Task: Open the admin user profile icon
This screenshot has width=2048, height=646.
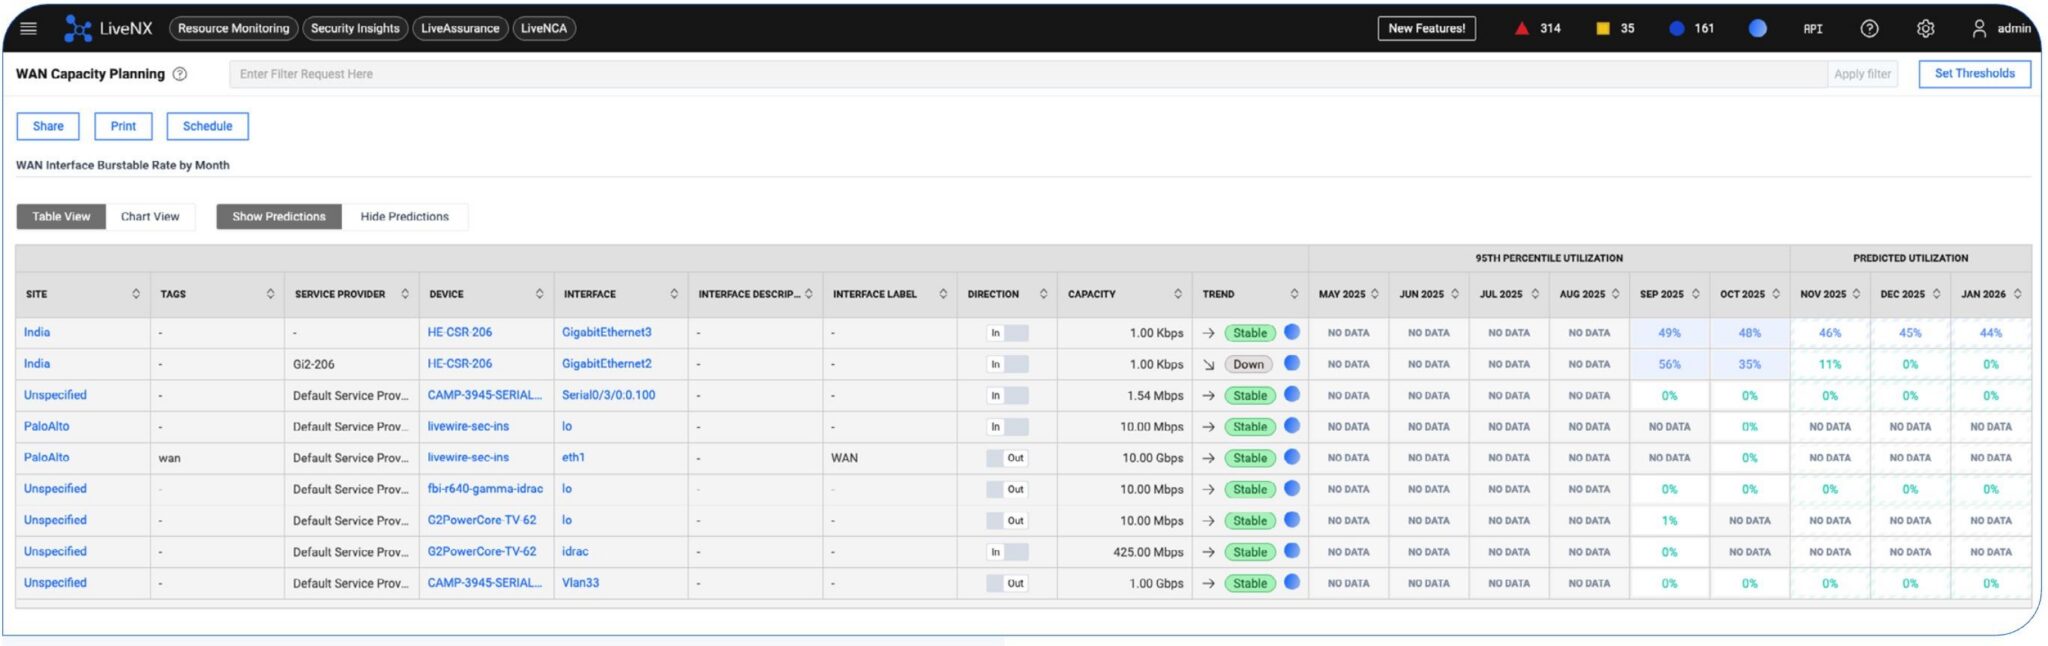Action: 1979,28
